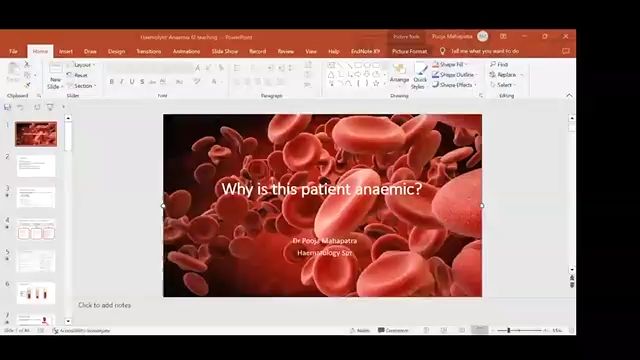Click the Tell me lightbulb icon

coord(442,51)
